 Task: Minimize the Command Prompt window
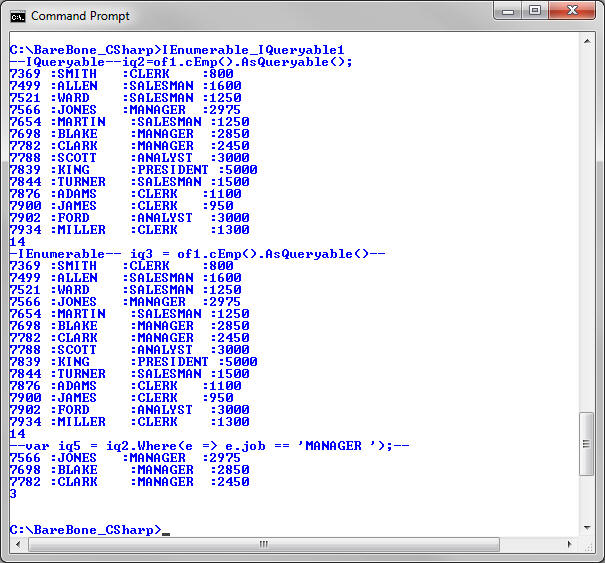(x=507, y=12)
